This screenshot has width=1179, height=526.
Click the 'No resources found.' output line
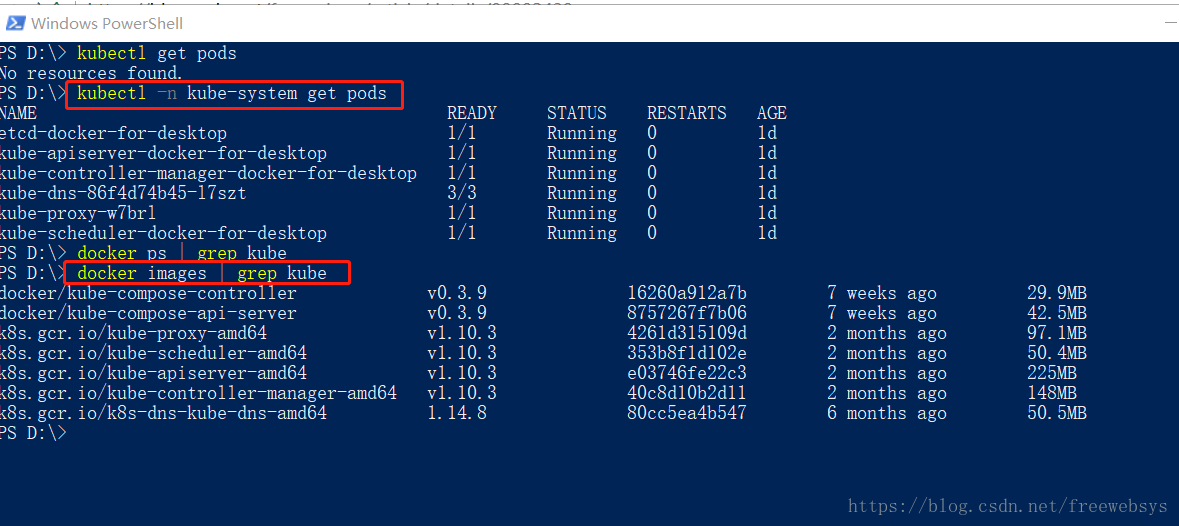(x=91, y=74)
